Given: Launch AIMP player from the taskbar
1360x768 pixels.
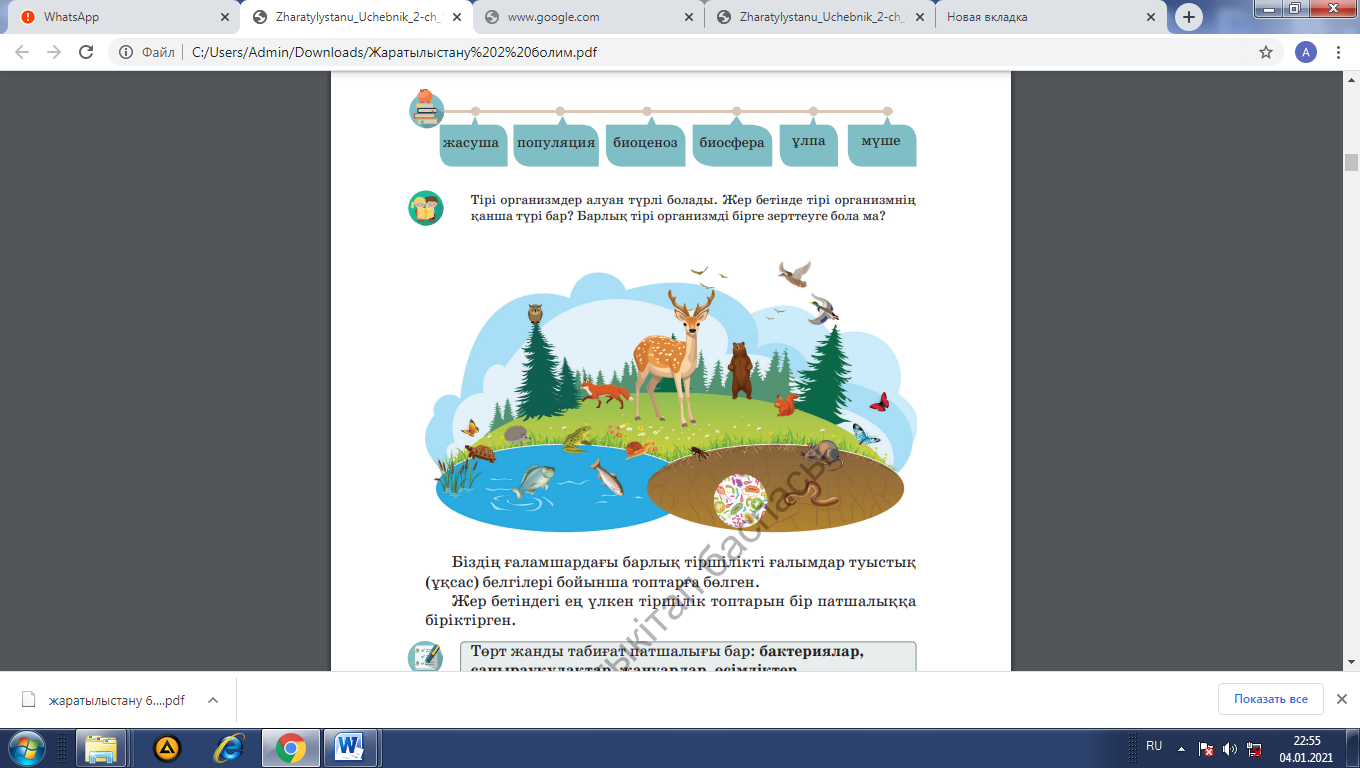Looking at the screenshot, I should coord(167,747).
